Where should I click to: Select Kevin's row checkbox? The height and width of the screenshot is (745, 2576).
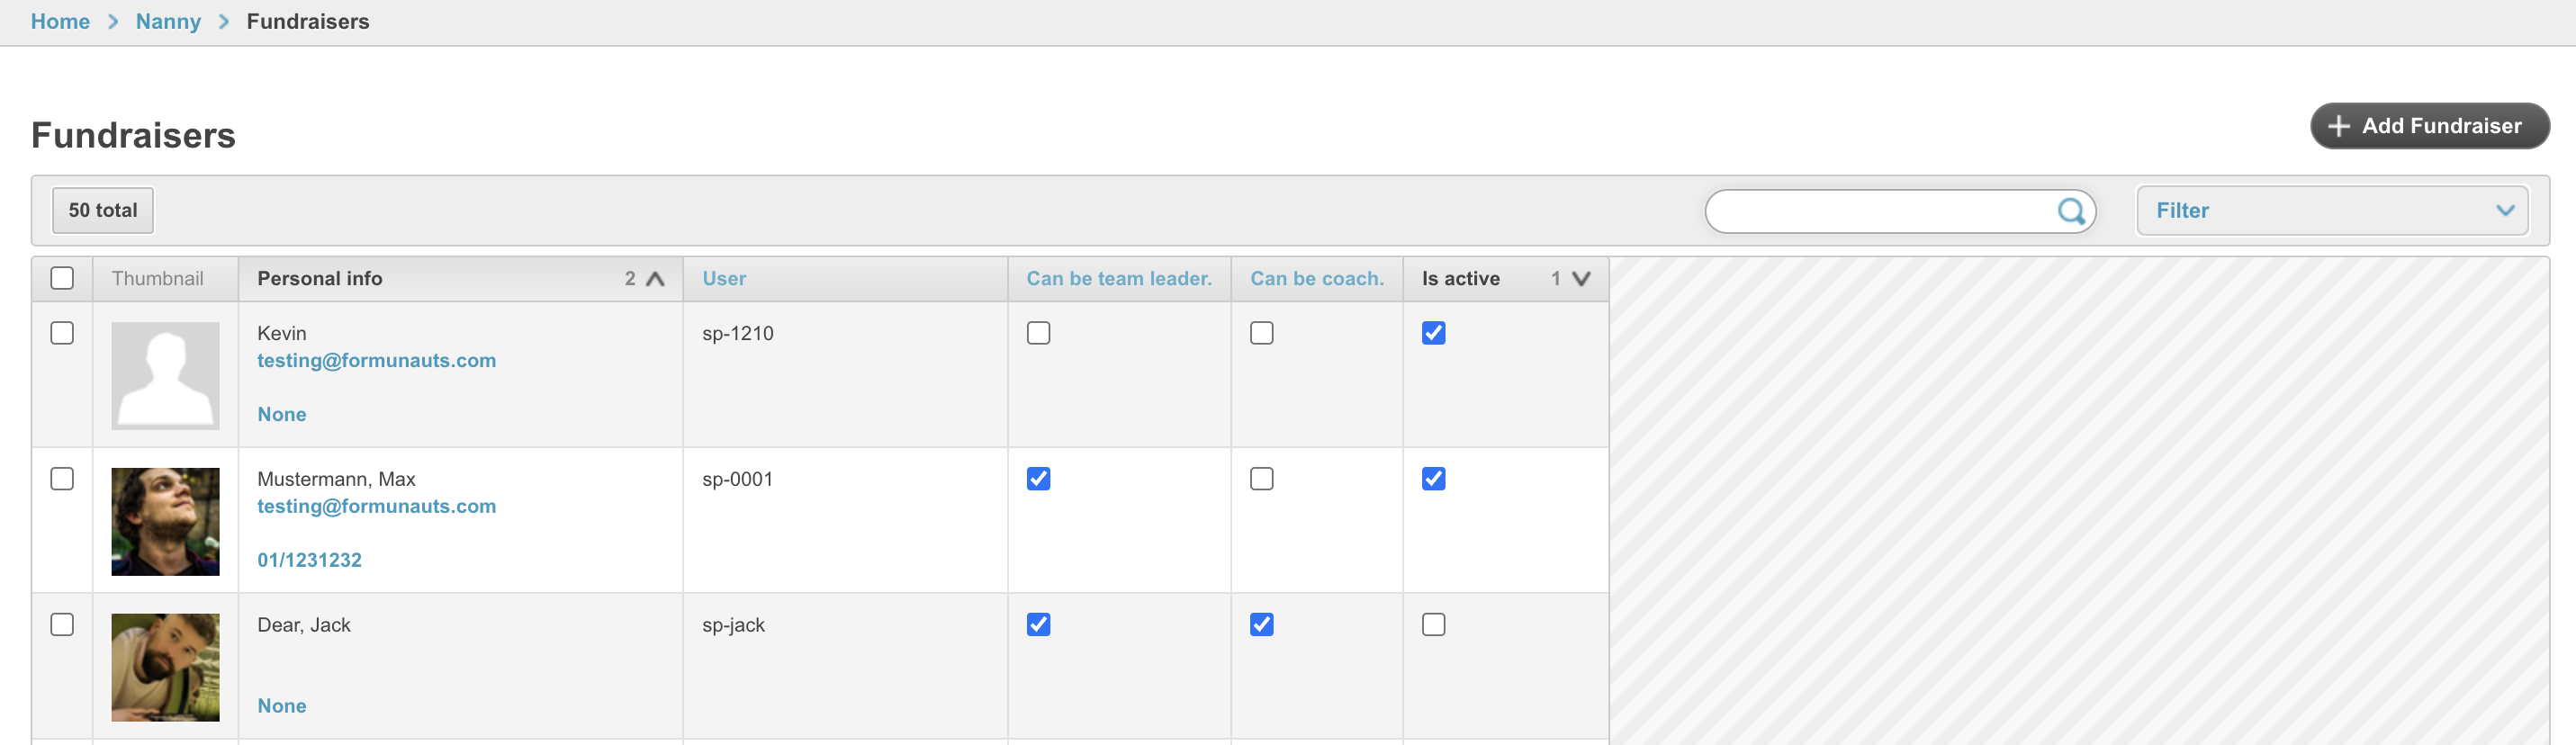tap(62, 333)
